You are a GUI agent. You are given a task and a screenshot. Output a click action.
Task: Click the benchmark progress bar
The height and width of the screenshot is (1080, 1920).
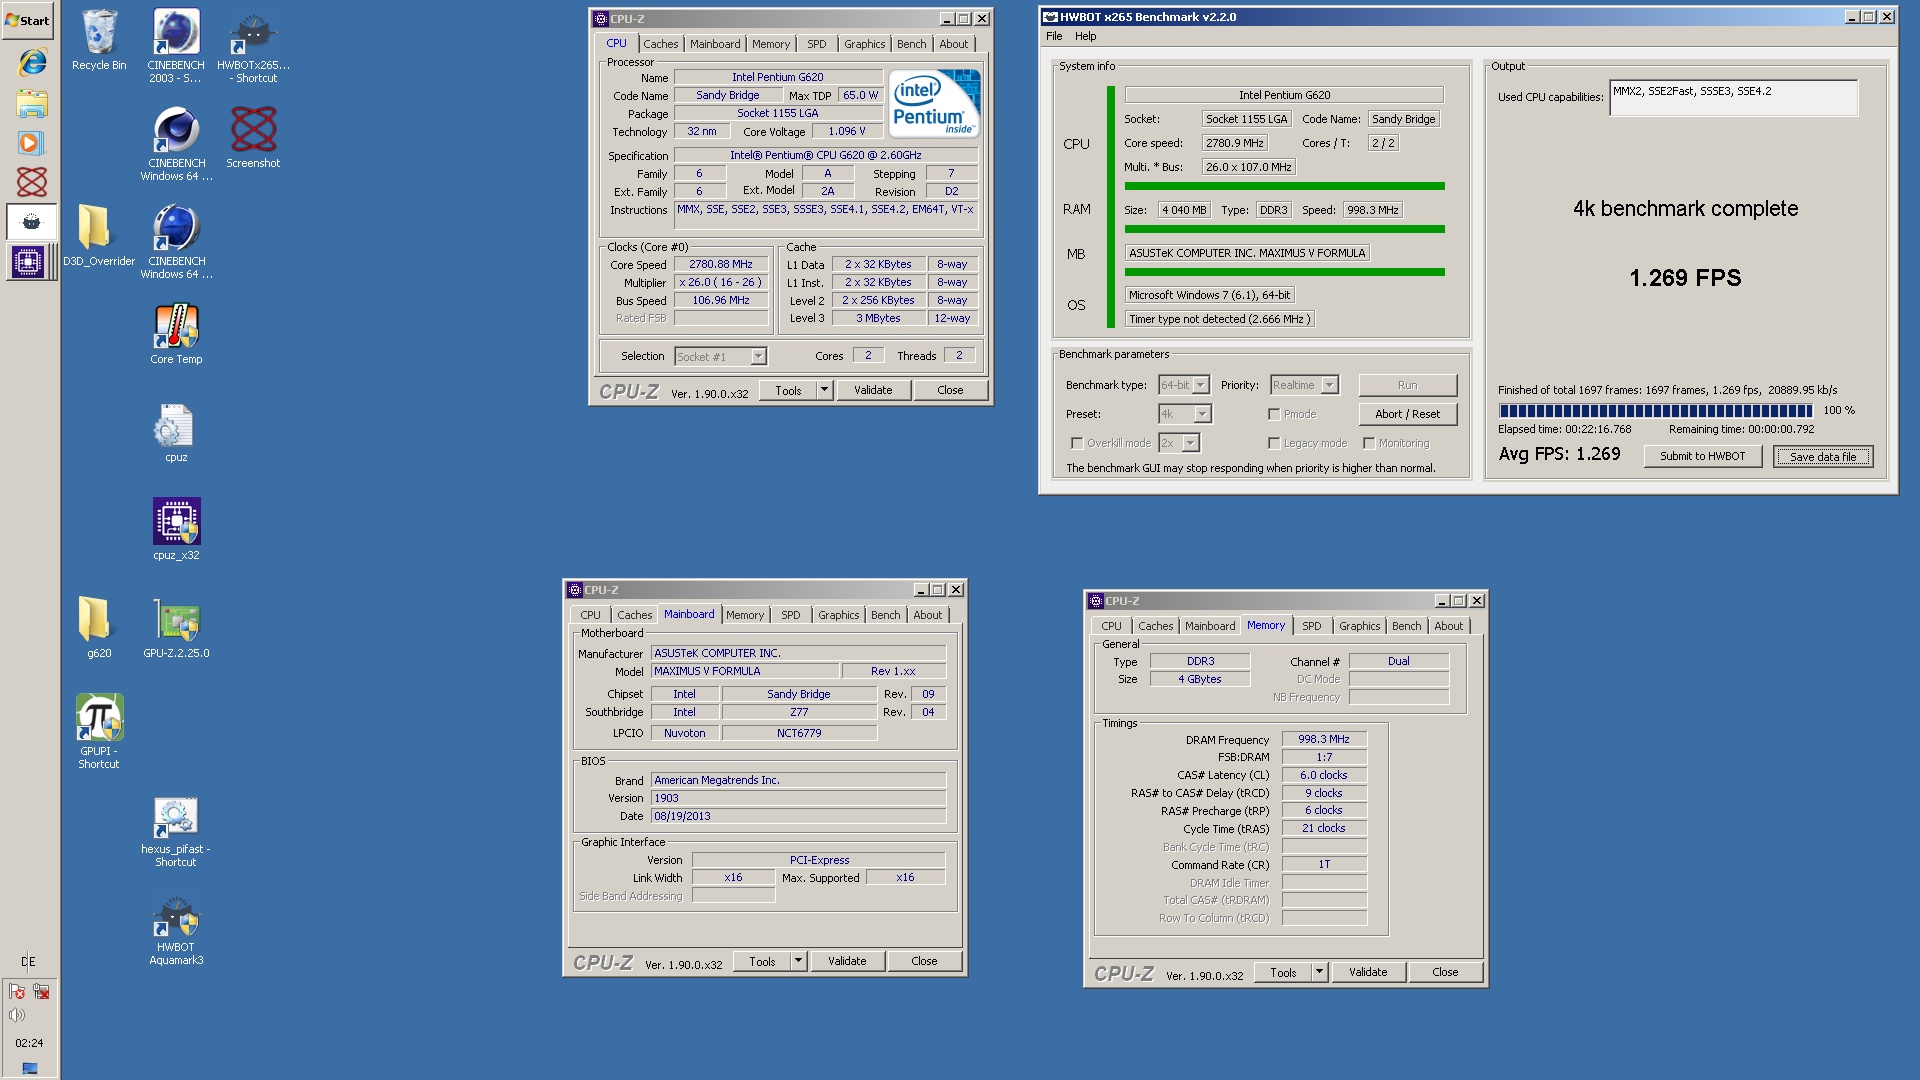coord(1655,410)
